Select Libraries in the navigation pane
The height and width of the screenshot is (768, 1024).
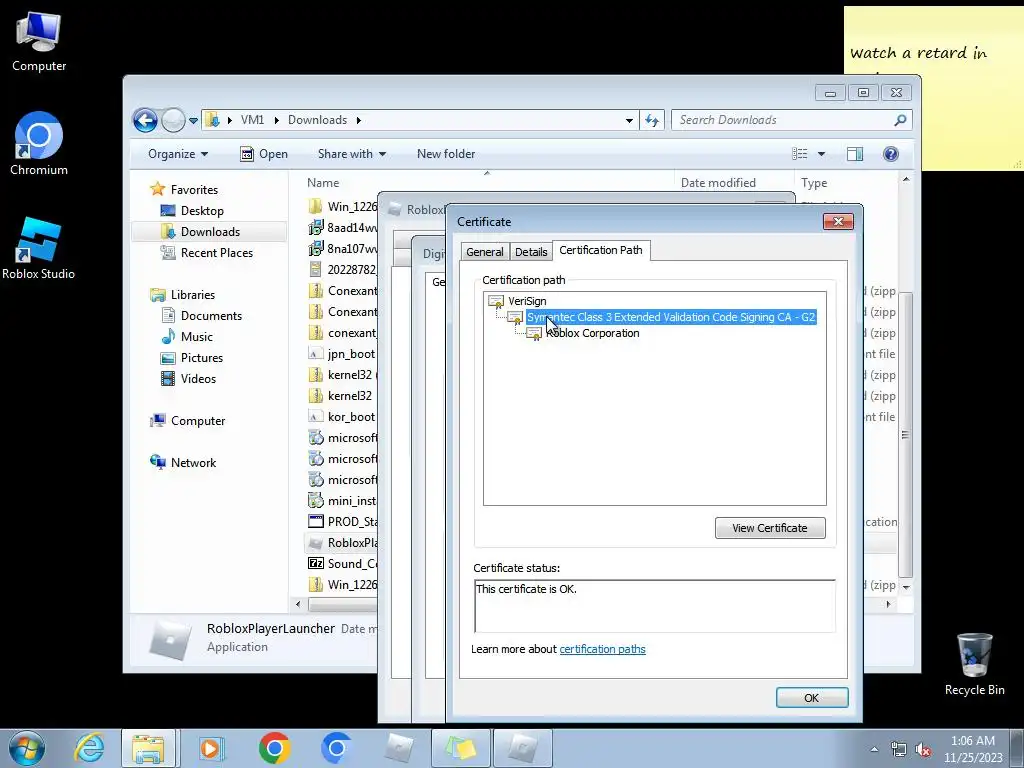tap(192, 295)
